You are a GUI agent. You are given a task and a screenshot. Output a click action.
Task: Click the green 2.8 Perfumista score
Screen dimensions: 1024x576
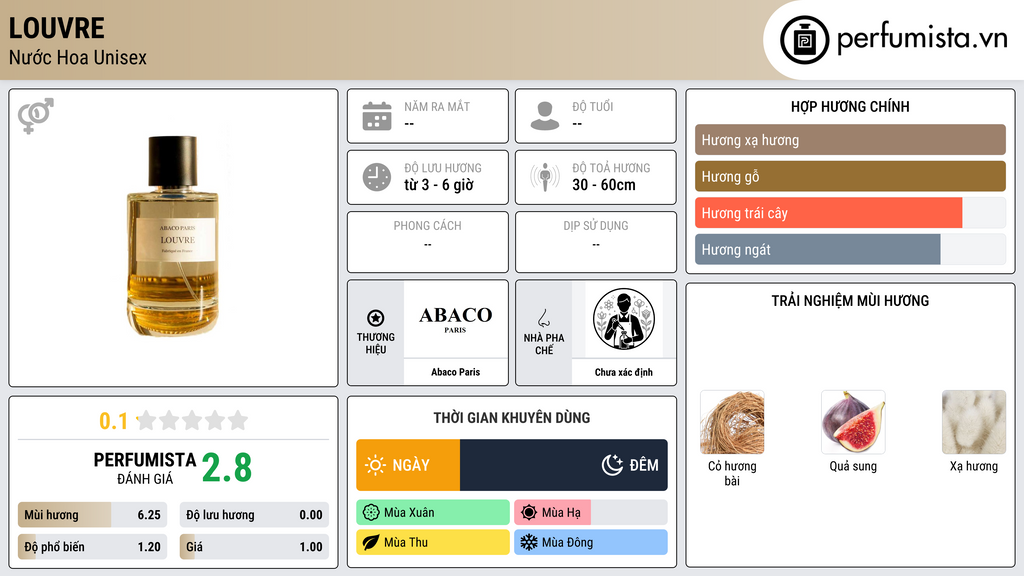point(227,468)
